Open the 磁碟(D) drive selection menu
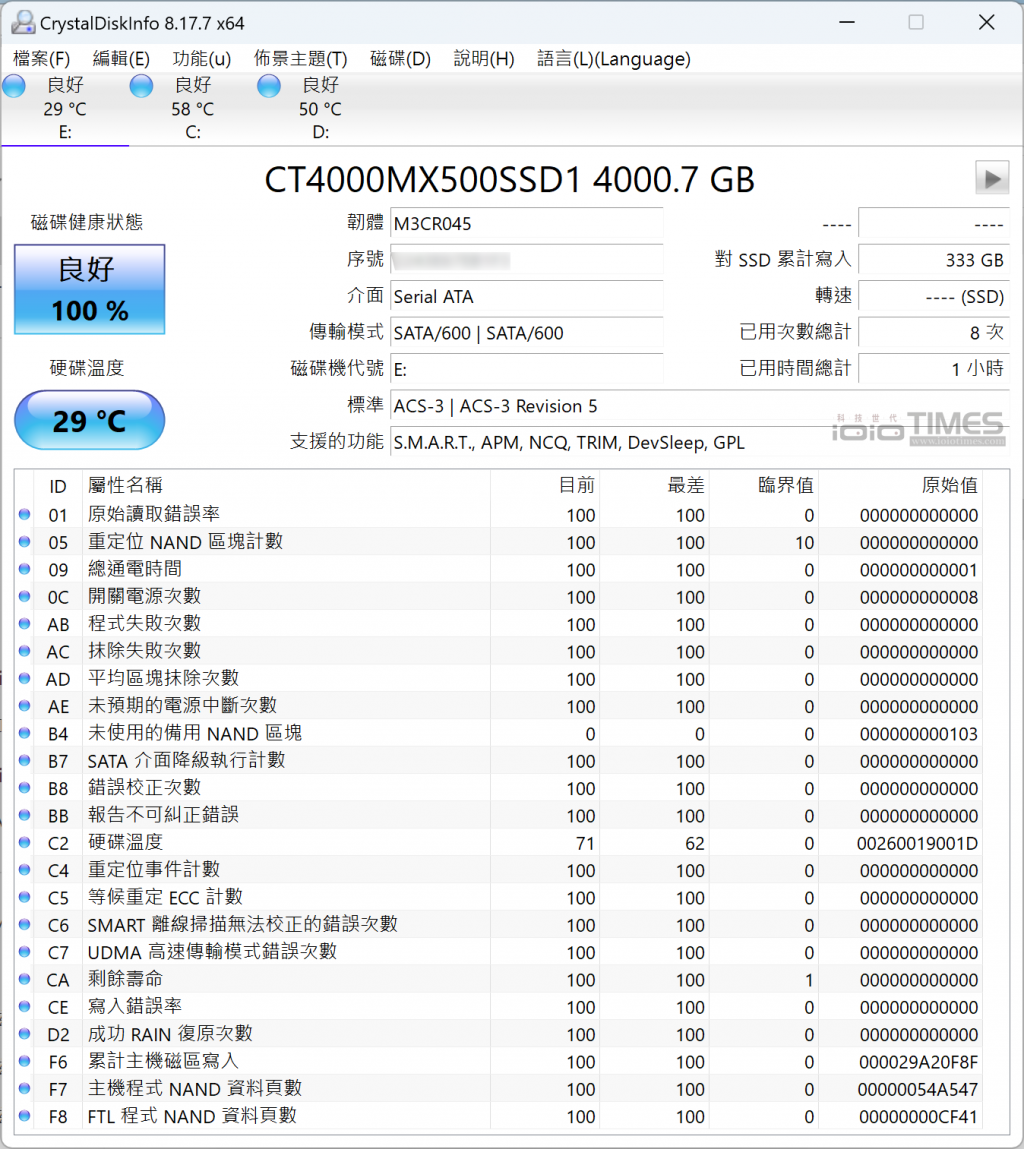Viewport: 1024px width, 1149px height. pos(400,59)
